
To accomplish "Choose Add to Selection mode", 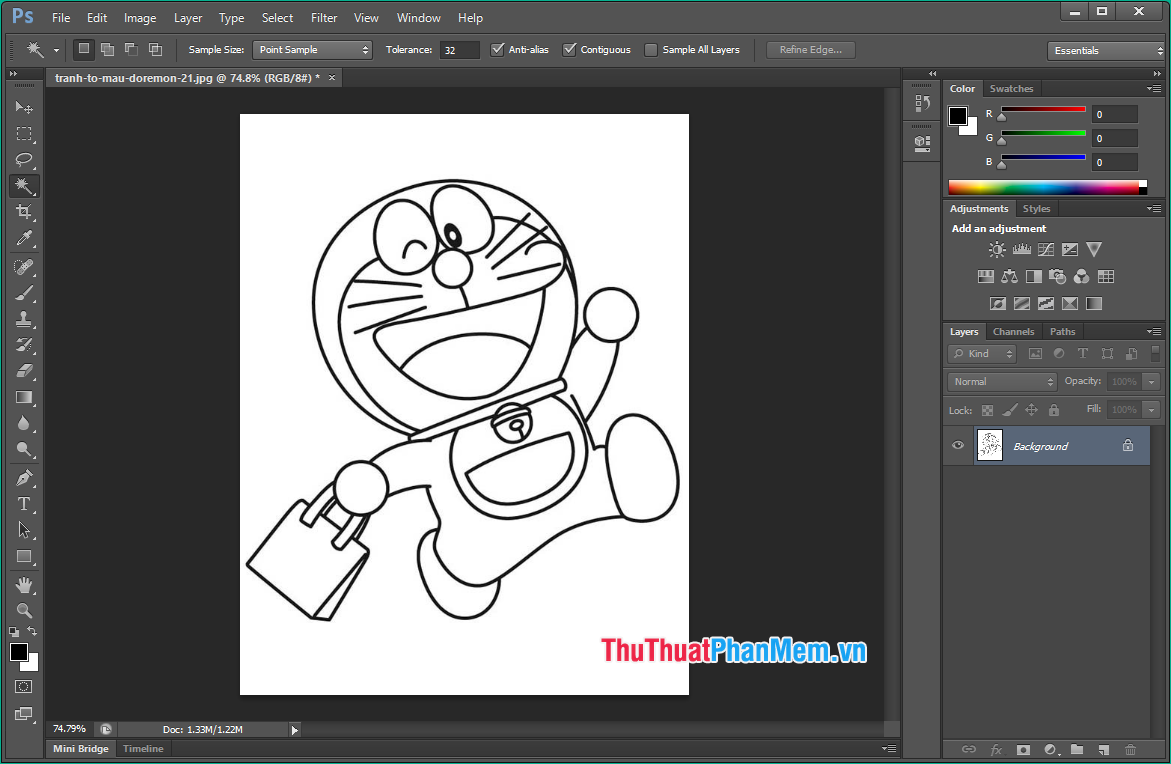I will (x=108, y=49).
